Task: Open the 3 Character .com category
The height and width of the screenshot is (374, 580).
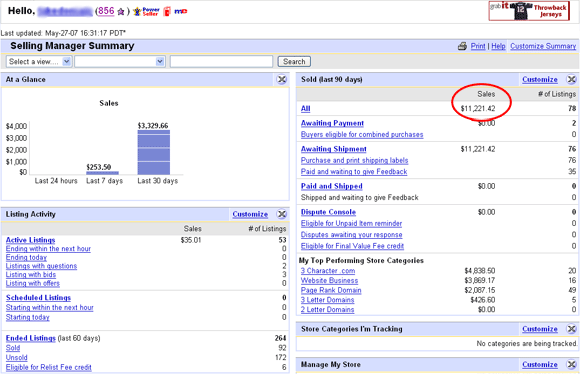Action: tap(328, 271)
